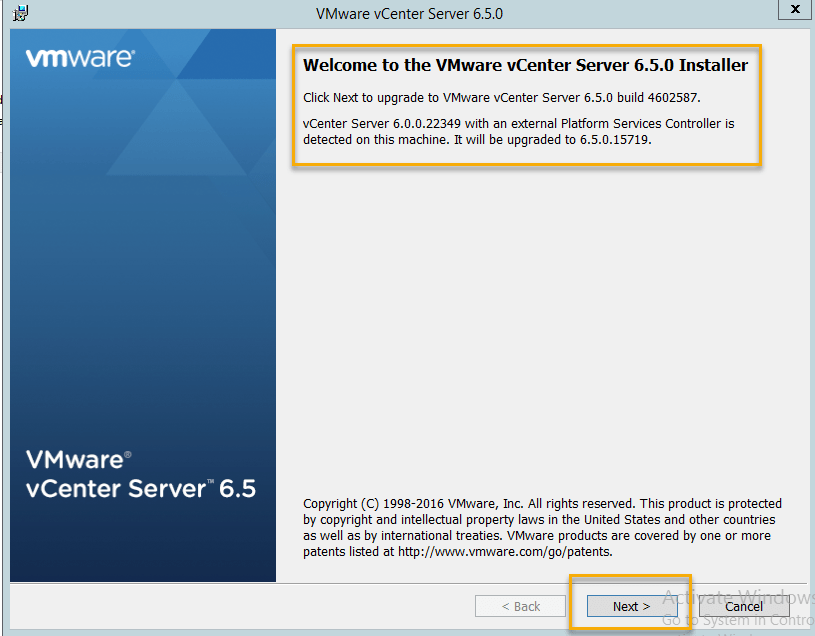Viewport: 815px width, 636px height.
Task: Close the vCenter Server installer window
Action: (795, 9)
